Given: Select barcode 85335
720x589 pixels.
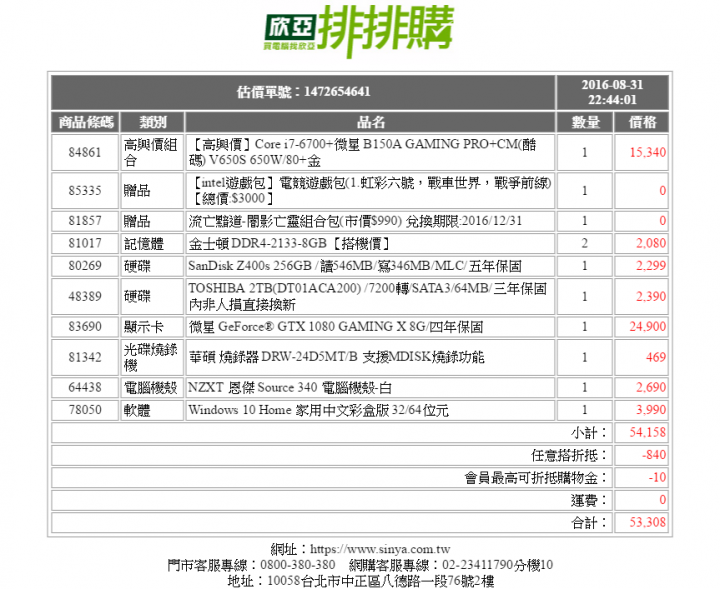Looking at the screenshot, I should tap(85, 191).
